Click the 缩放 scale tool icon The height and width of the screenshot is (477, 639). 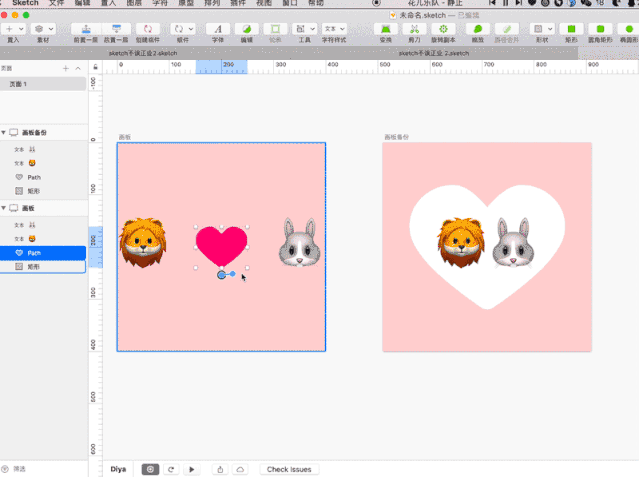[478, 29]
